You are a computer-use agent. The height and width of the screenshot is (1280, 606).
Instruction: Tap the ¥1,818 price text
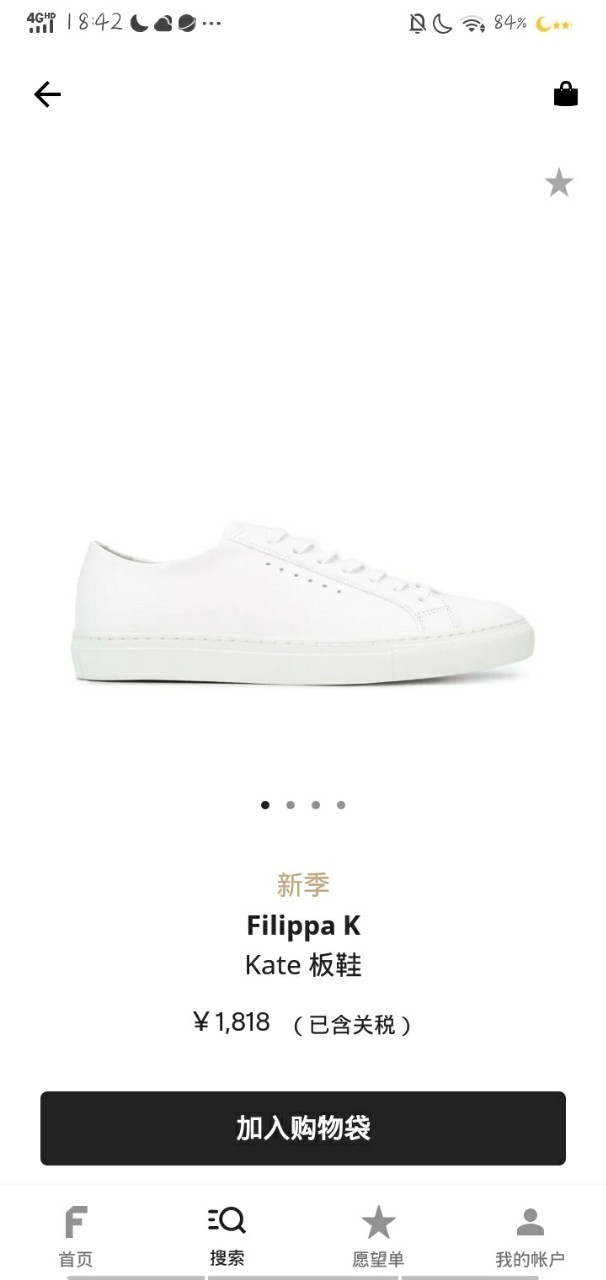click(x=232, y=1022)
